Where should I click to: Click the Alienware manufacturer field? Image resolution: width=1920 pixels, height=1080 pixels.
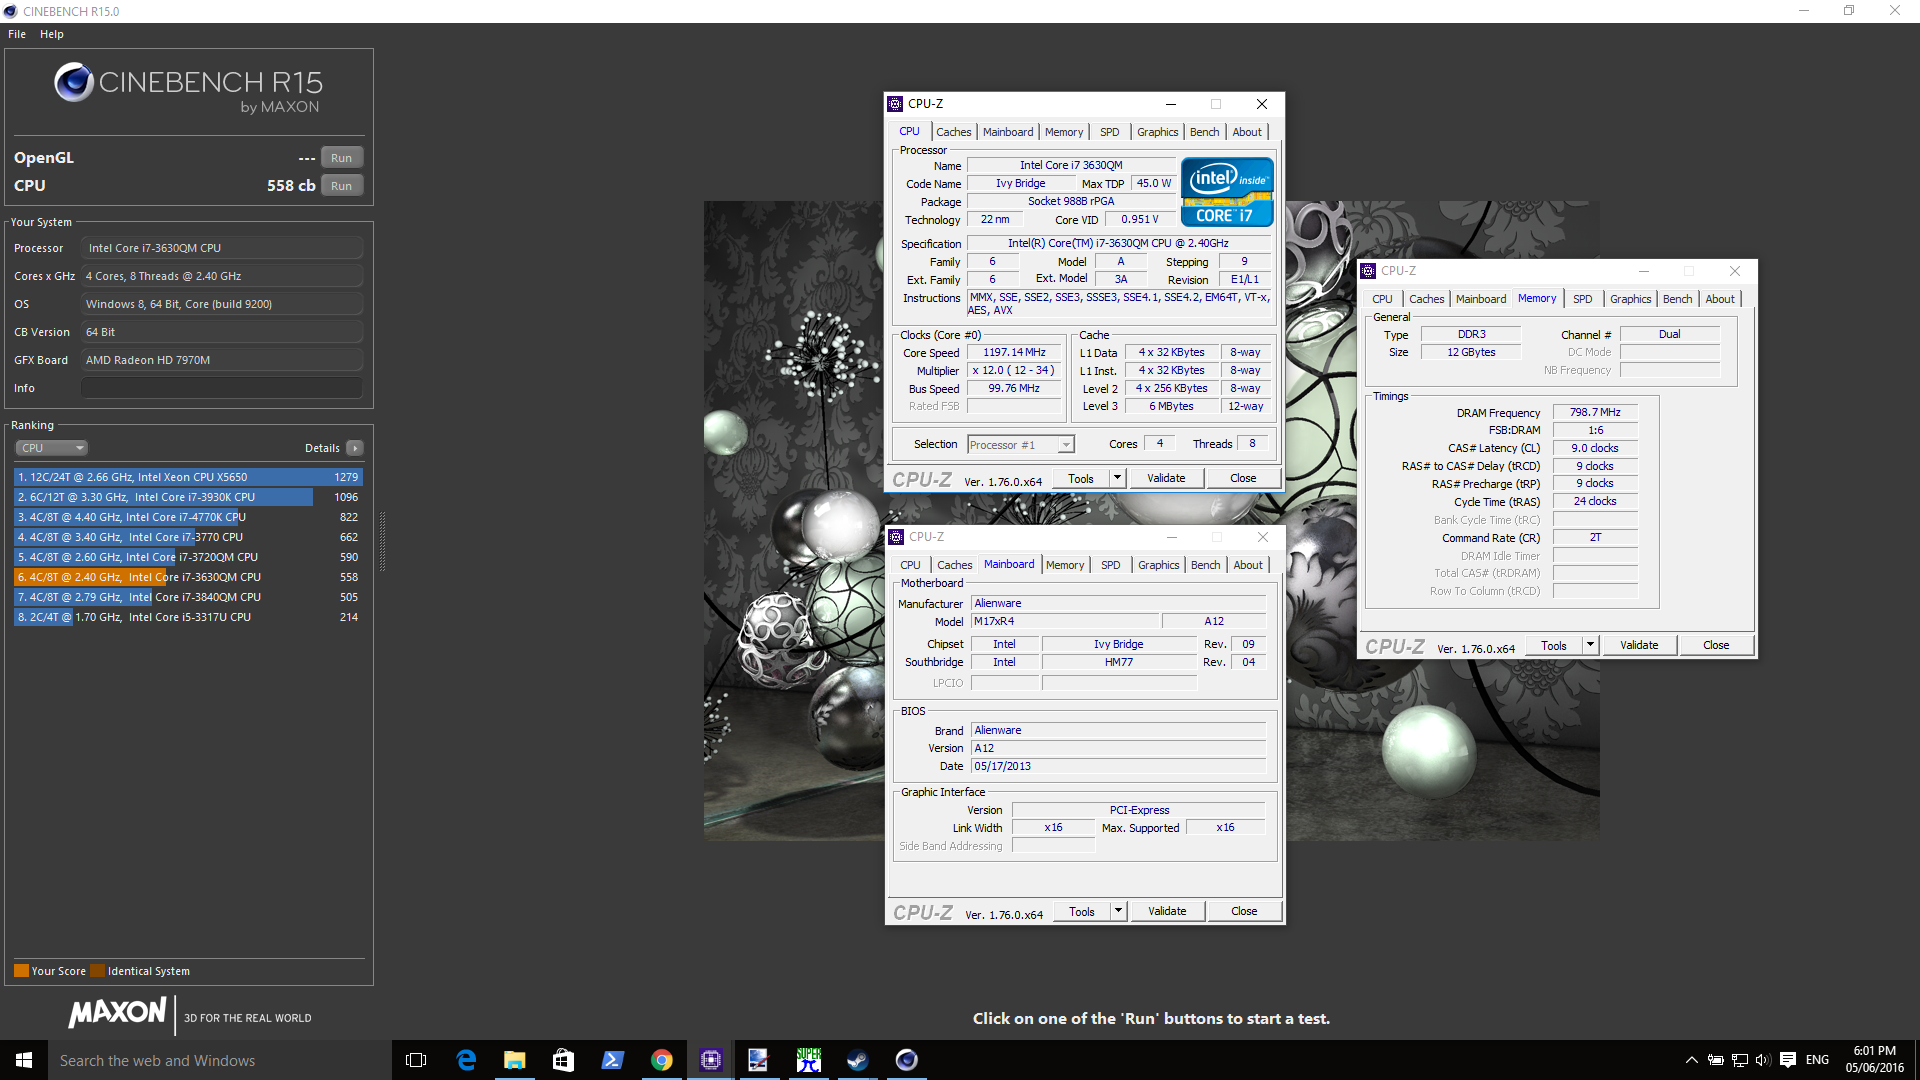pos(1119,603)
